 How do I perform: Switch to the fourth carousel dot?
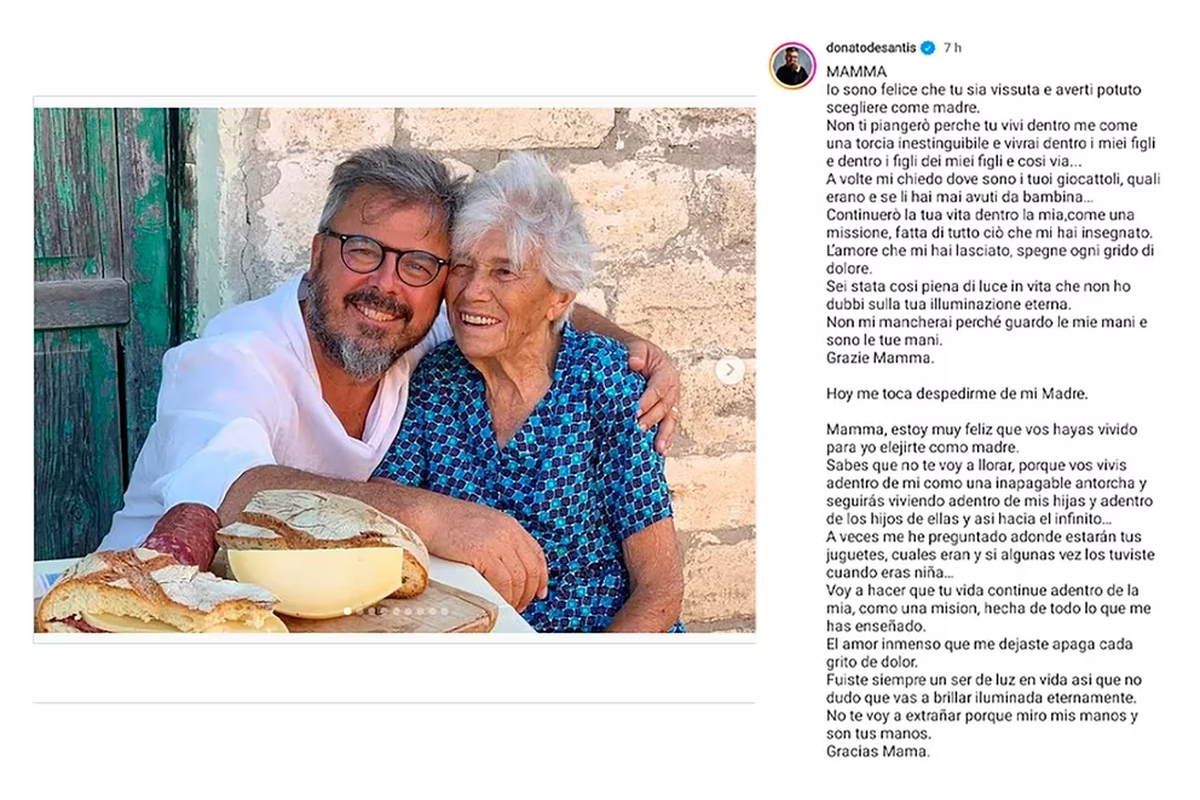point(384,611)
